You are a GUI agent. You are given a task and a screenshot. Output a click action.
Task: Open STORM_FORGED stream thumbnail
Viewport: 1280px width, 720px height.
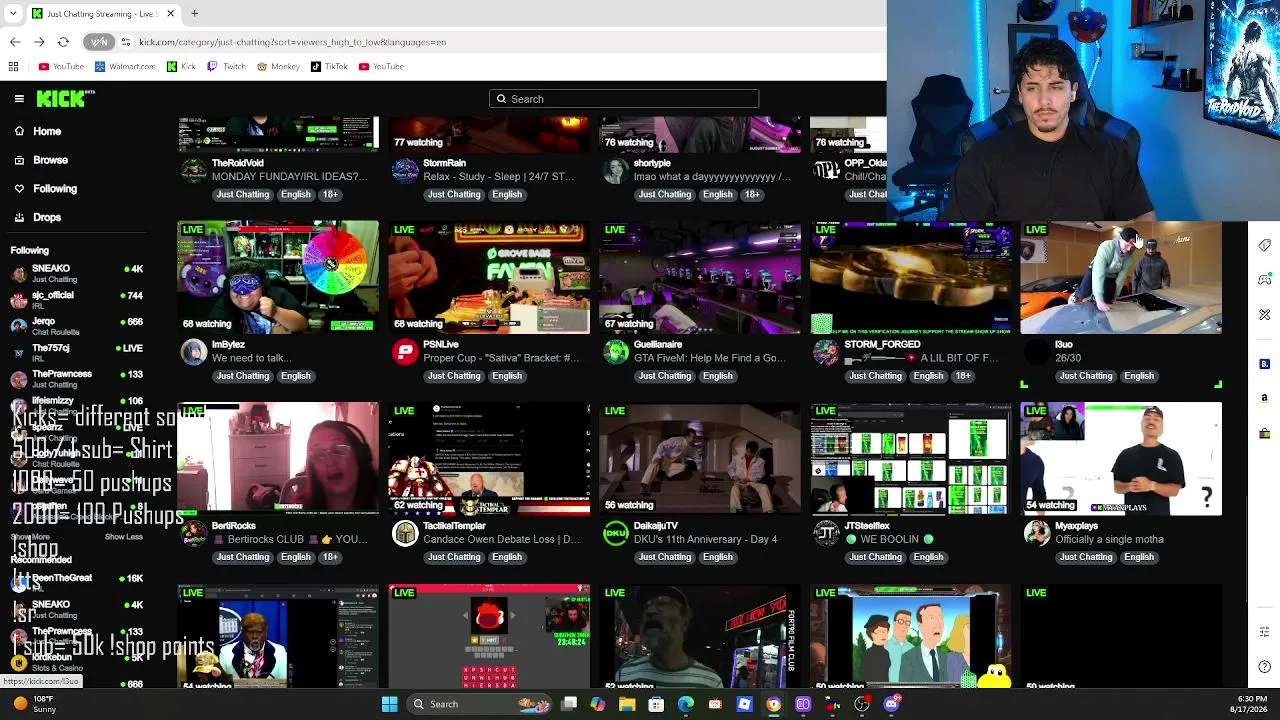[x=911, y=277]
